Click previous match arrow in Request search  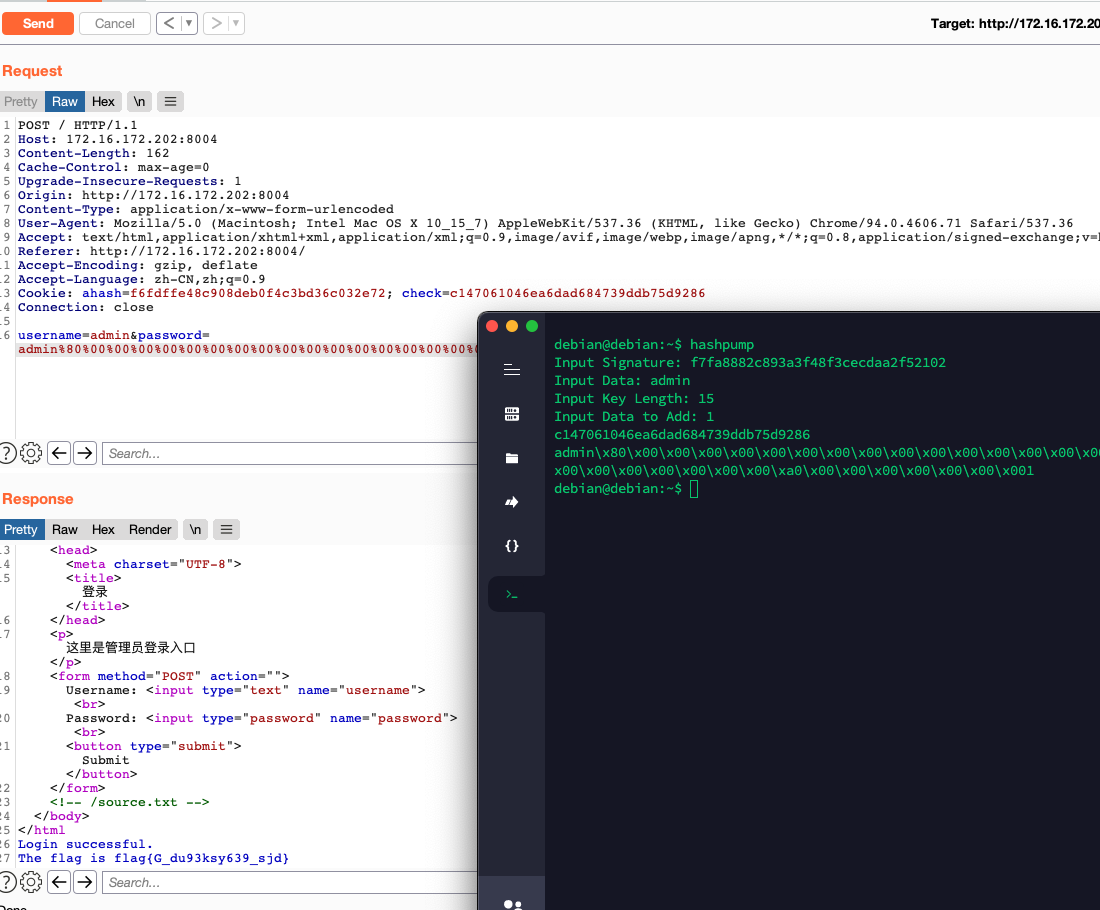click(60, 453)
